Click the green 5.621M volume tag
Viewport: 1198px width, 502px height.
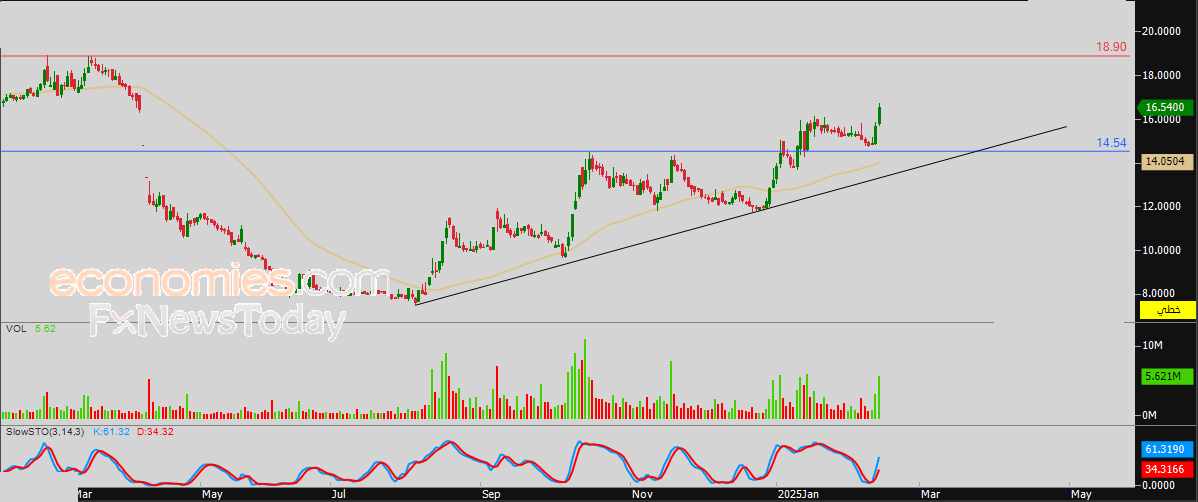(1166, 377)
